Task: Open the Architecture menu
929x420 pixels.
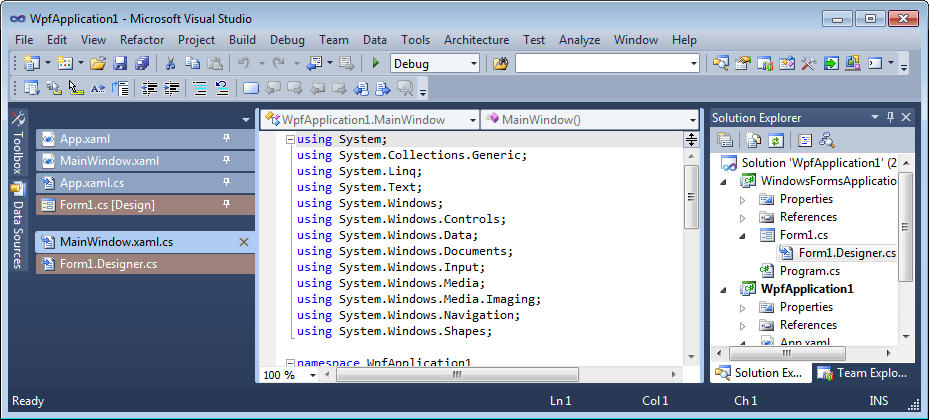Action: (476, 40)
